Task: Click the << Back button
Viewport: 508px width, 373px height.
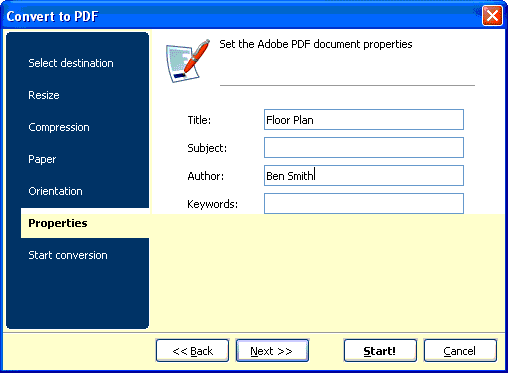Action: (x=192, y=351)
